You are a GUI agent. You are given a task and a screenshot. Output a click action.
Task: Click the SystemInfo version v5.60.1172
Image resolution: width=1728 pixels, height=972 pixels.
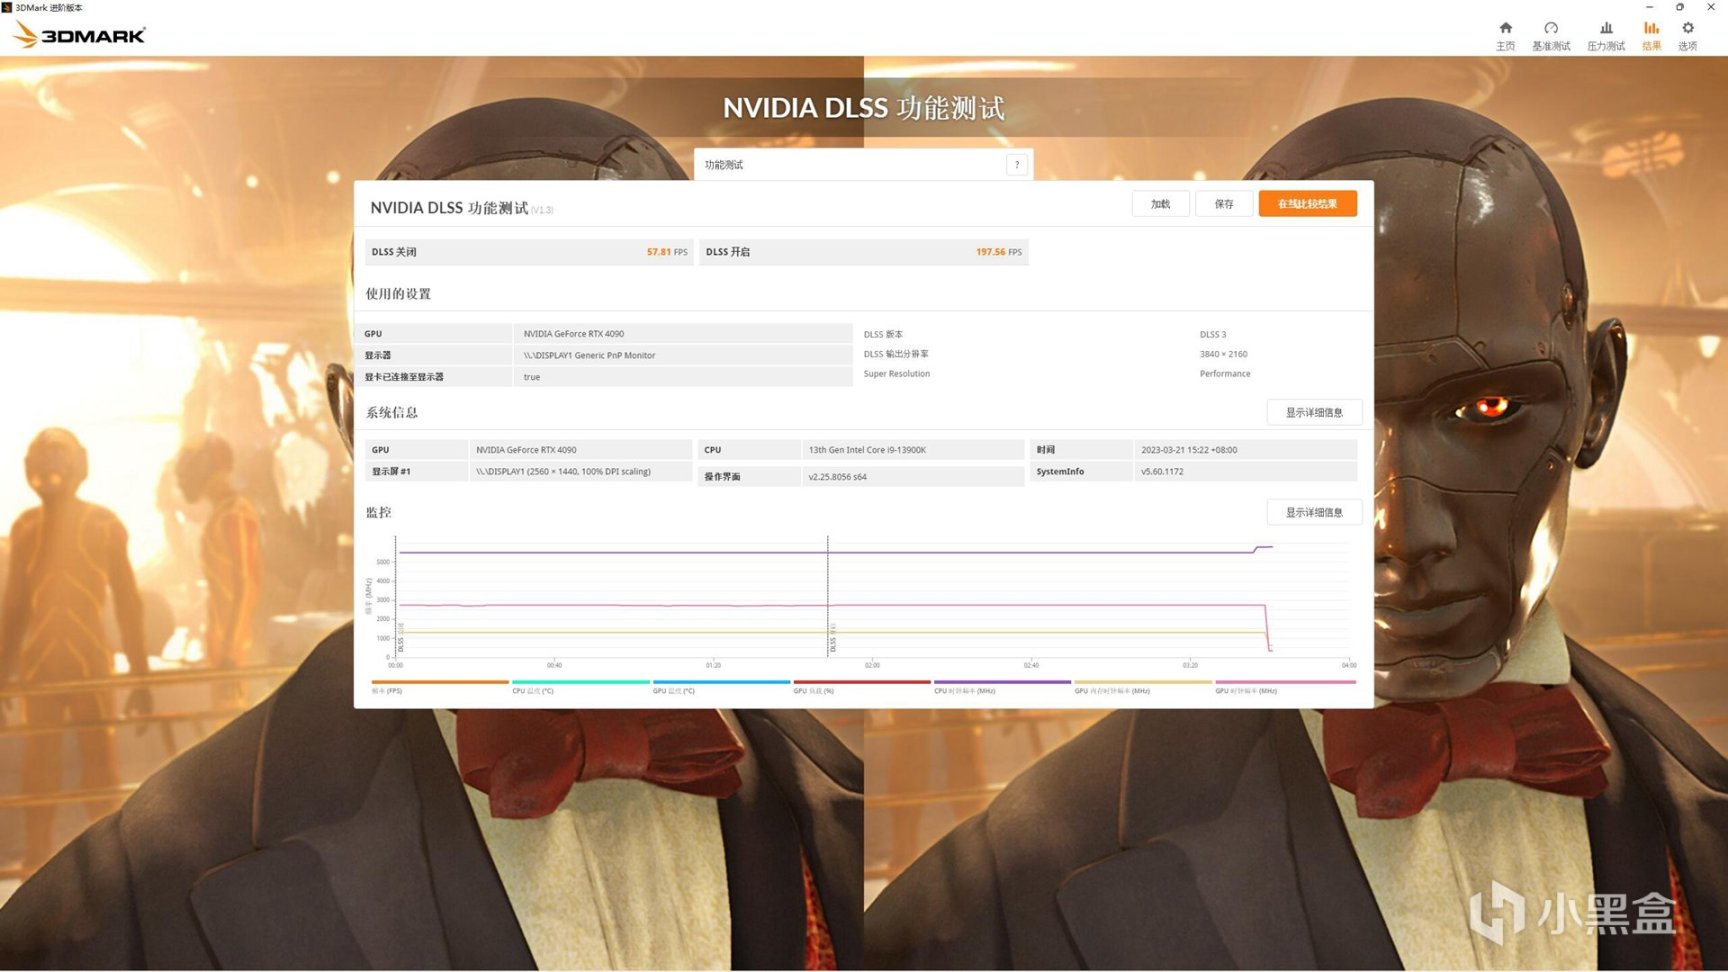coord(1162,472)
